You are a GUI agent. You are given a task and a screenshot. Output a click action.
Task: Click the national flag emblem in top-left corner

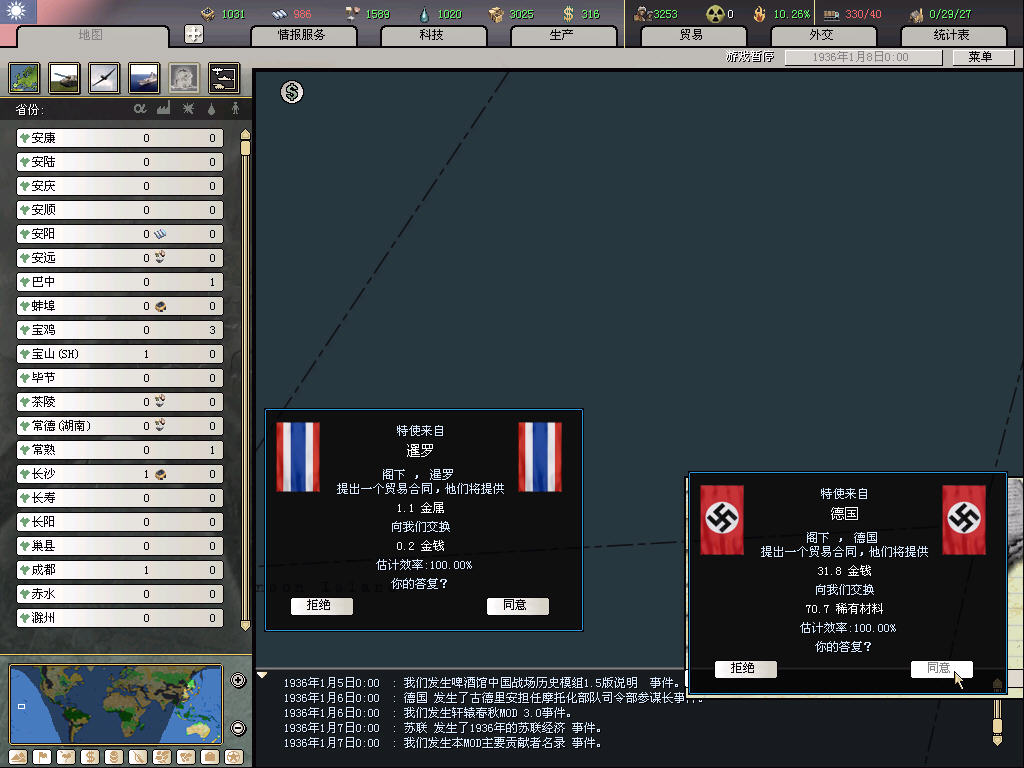point(18,12)
